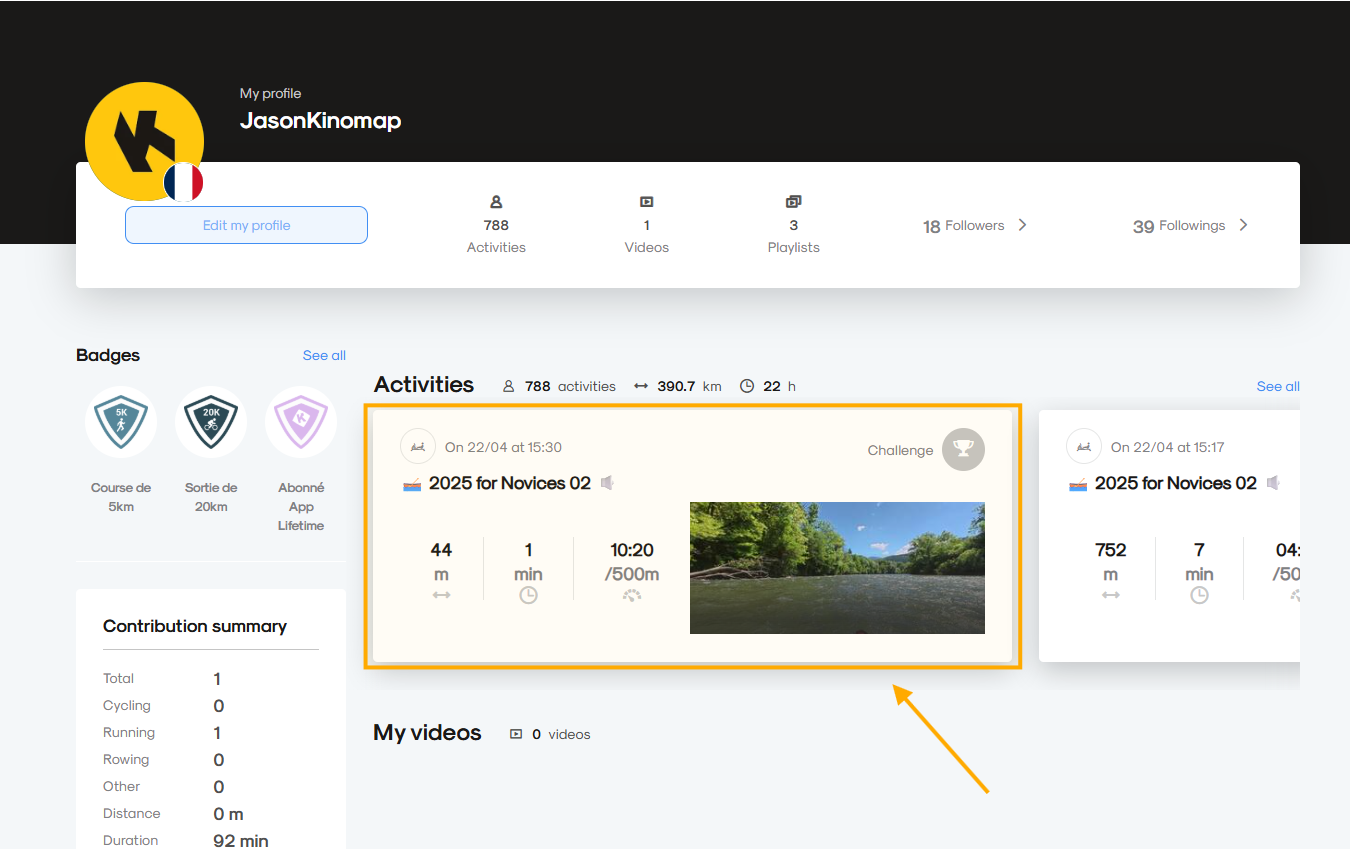This screenshot has width=1350, height=849.
Task: Expand Followings with its chevron arrow
Action: pyautogui.click(x=1243, y=225)
